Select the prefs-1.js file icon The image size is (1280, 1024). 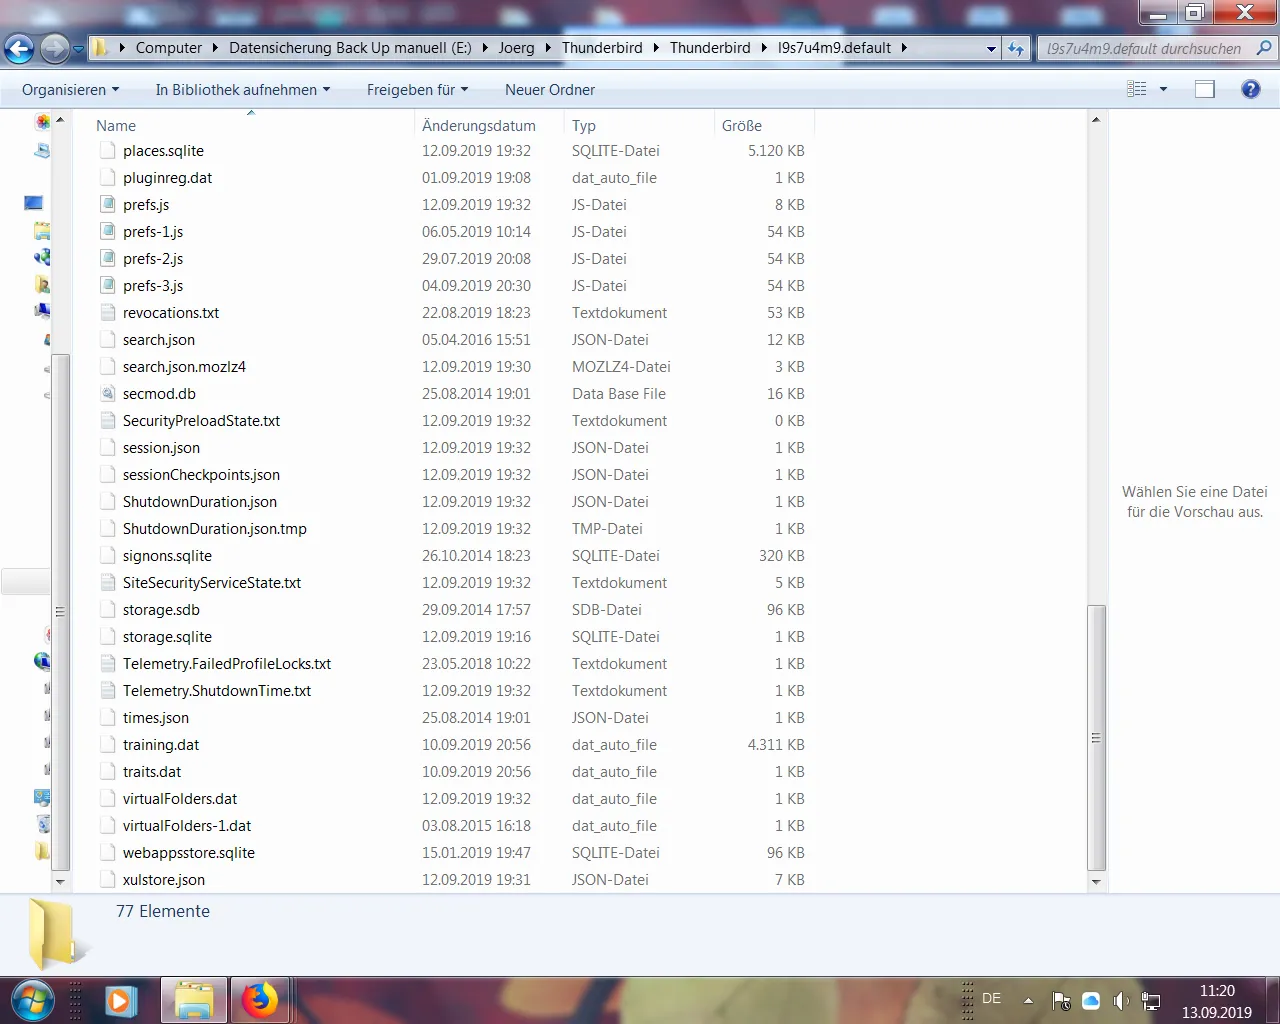108,232
